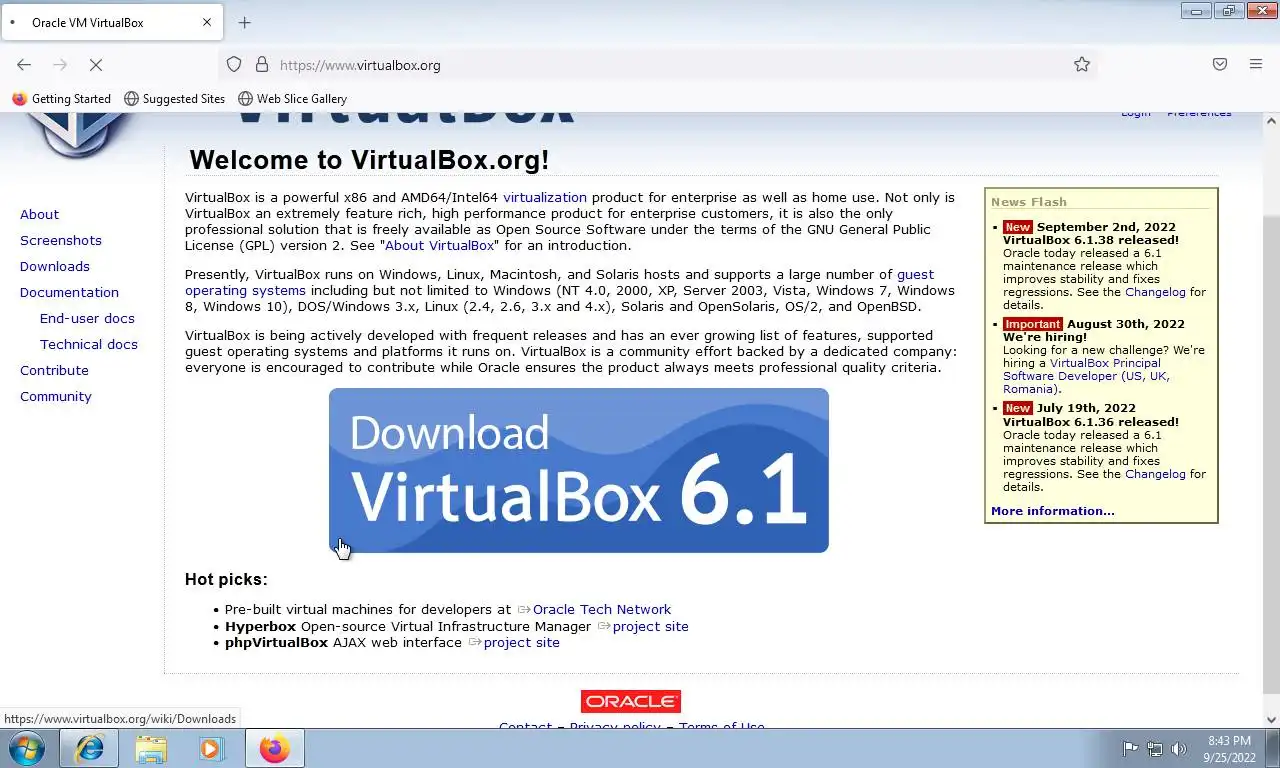The width and height of the screenshot is (1280, 768).
Task: Open End-user docs link
Action: tap(87, 318)
